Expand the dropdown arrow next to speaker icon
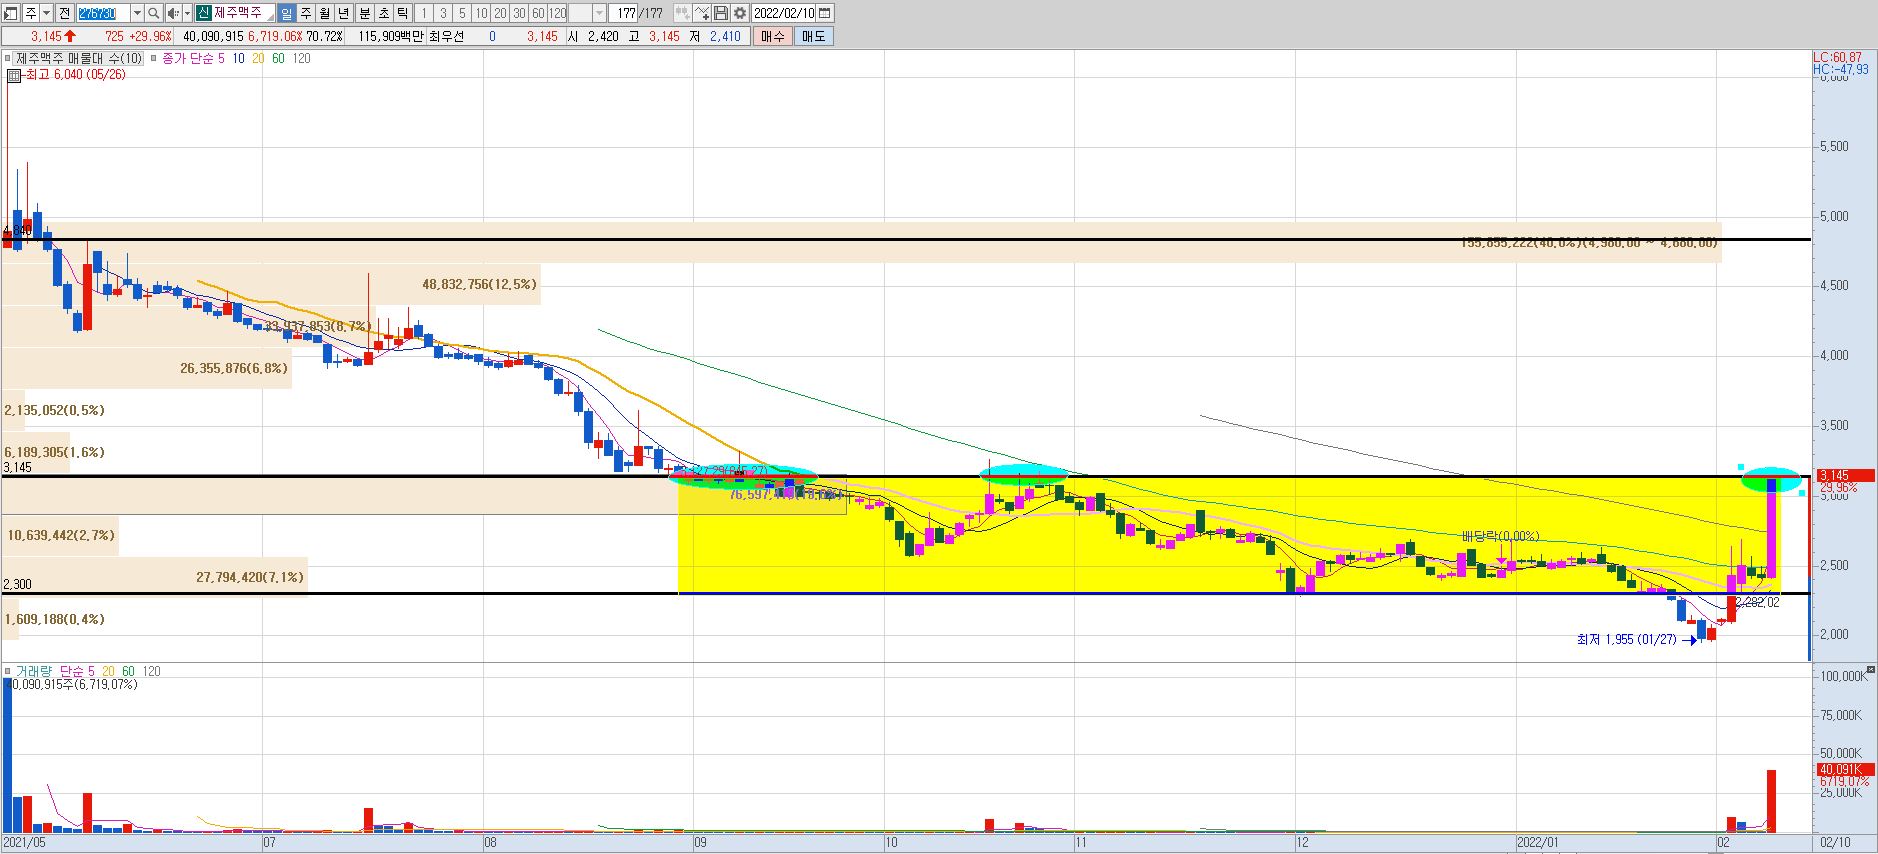 187,13
